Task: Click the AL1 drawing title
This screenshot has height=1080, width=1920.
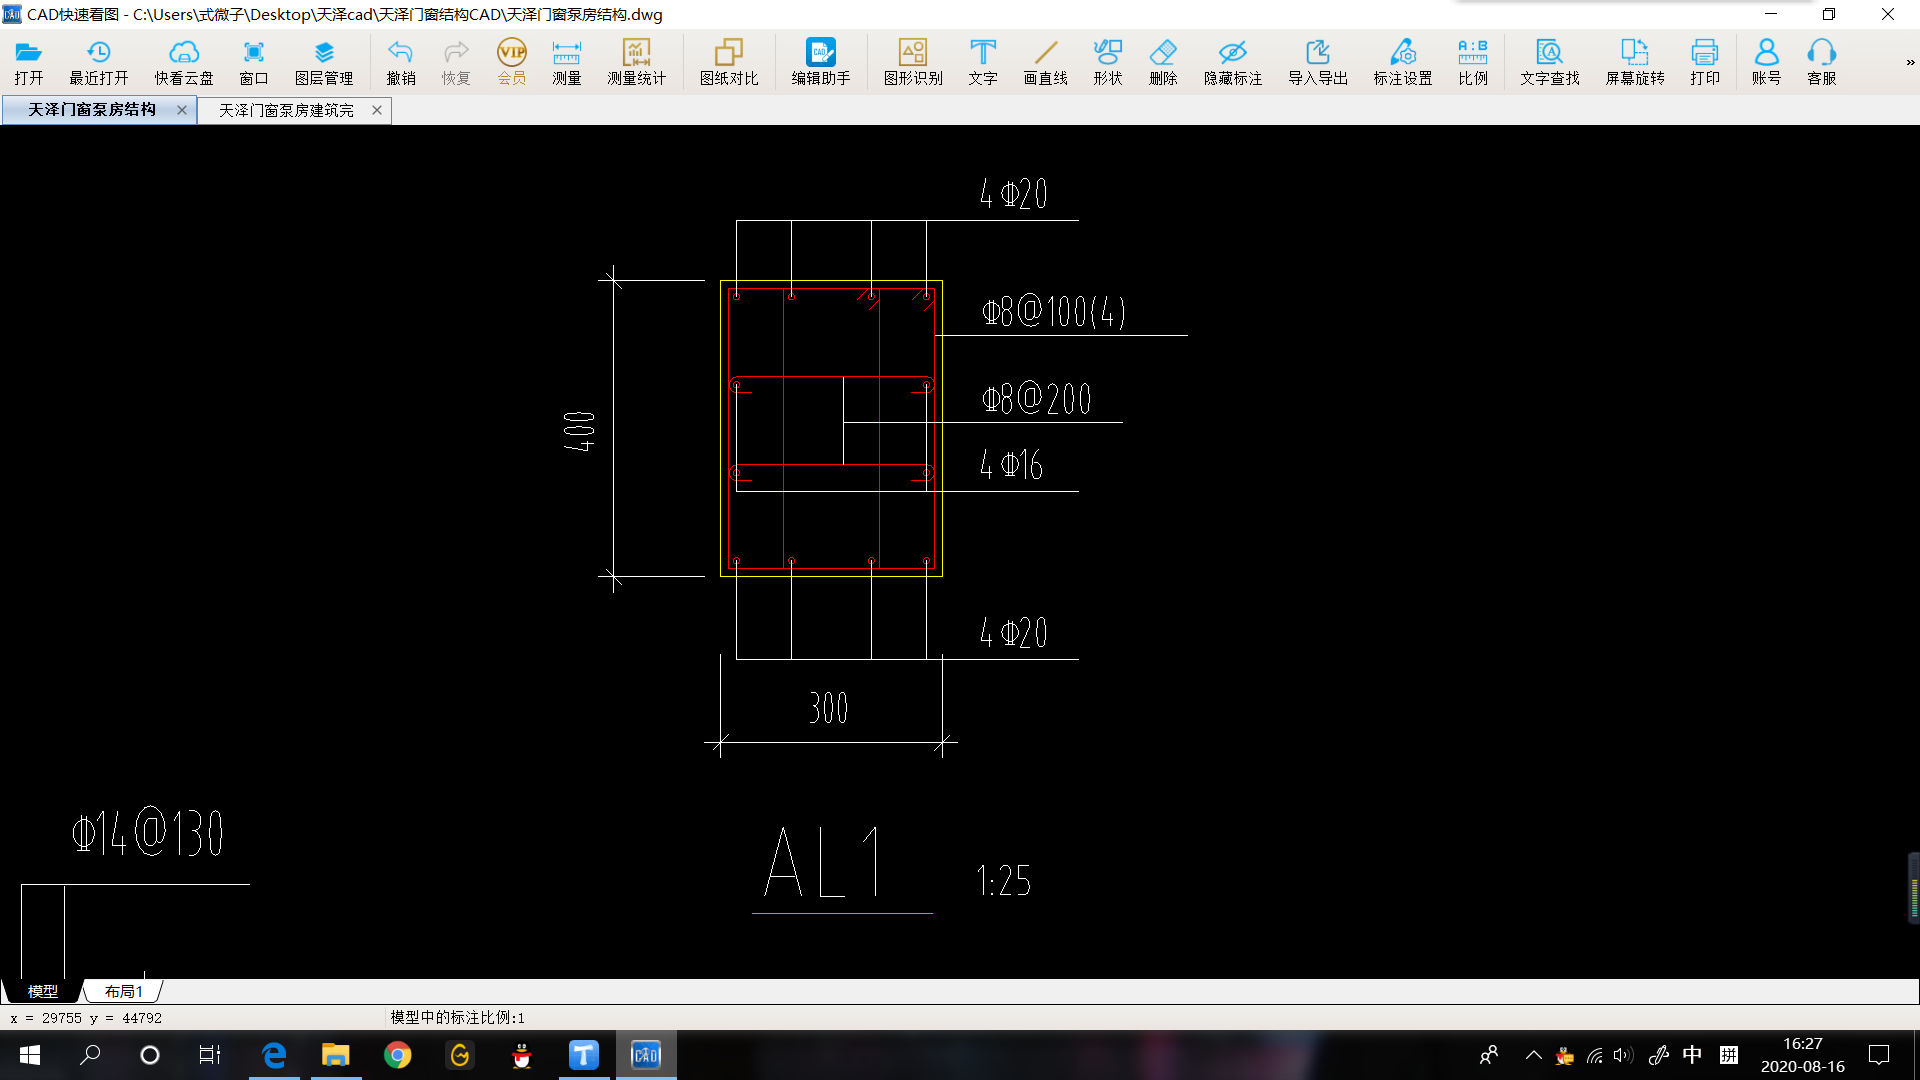Action: [824, 862]
